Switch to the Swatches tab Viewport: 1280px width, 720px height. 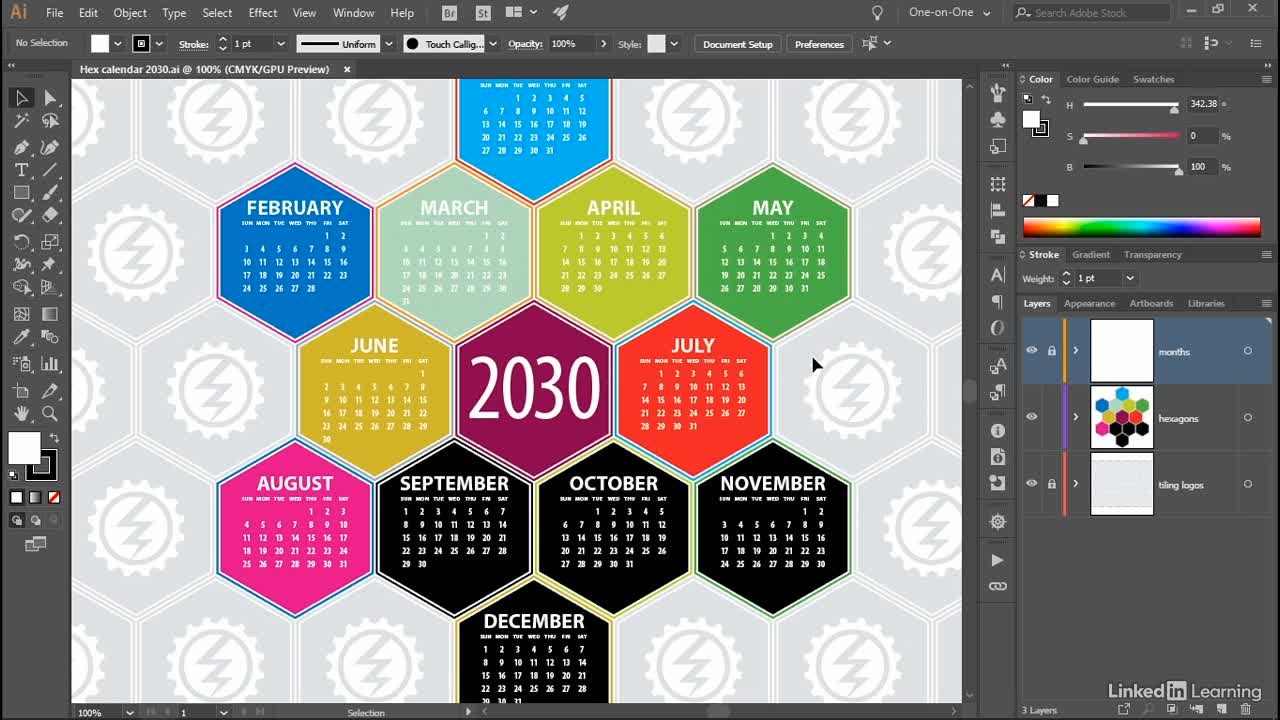[x=1153, y=79]
